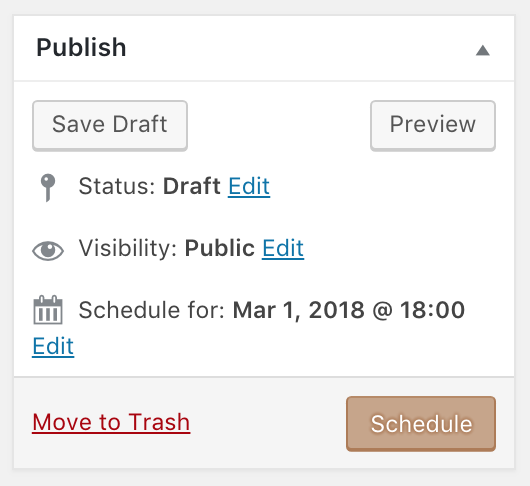
Task: Click the Save Draft button
Action: coord(110,125)
